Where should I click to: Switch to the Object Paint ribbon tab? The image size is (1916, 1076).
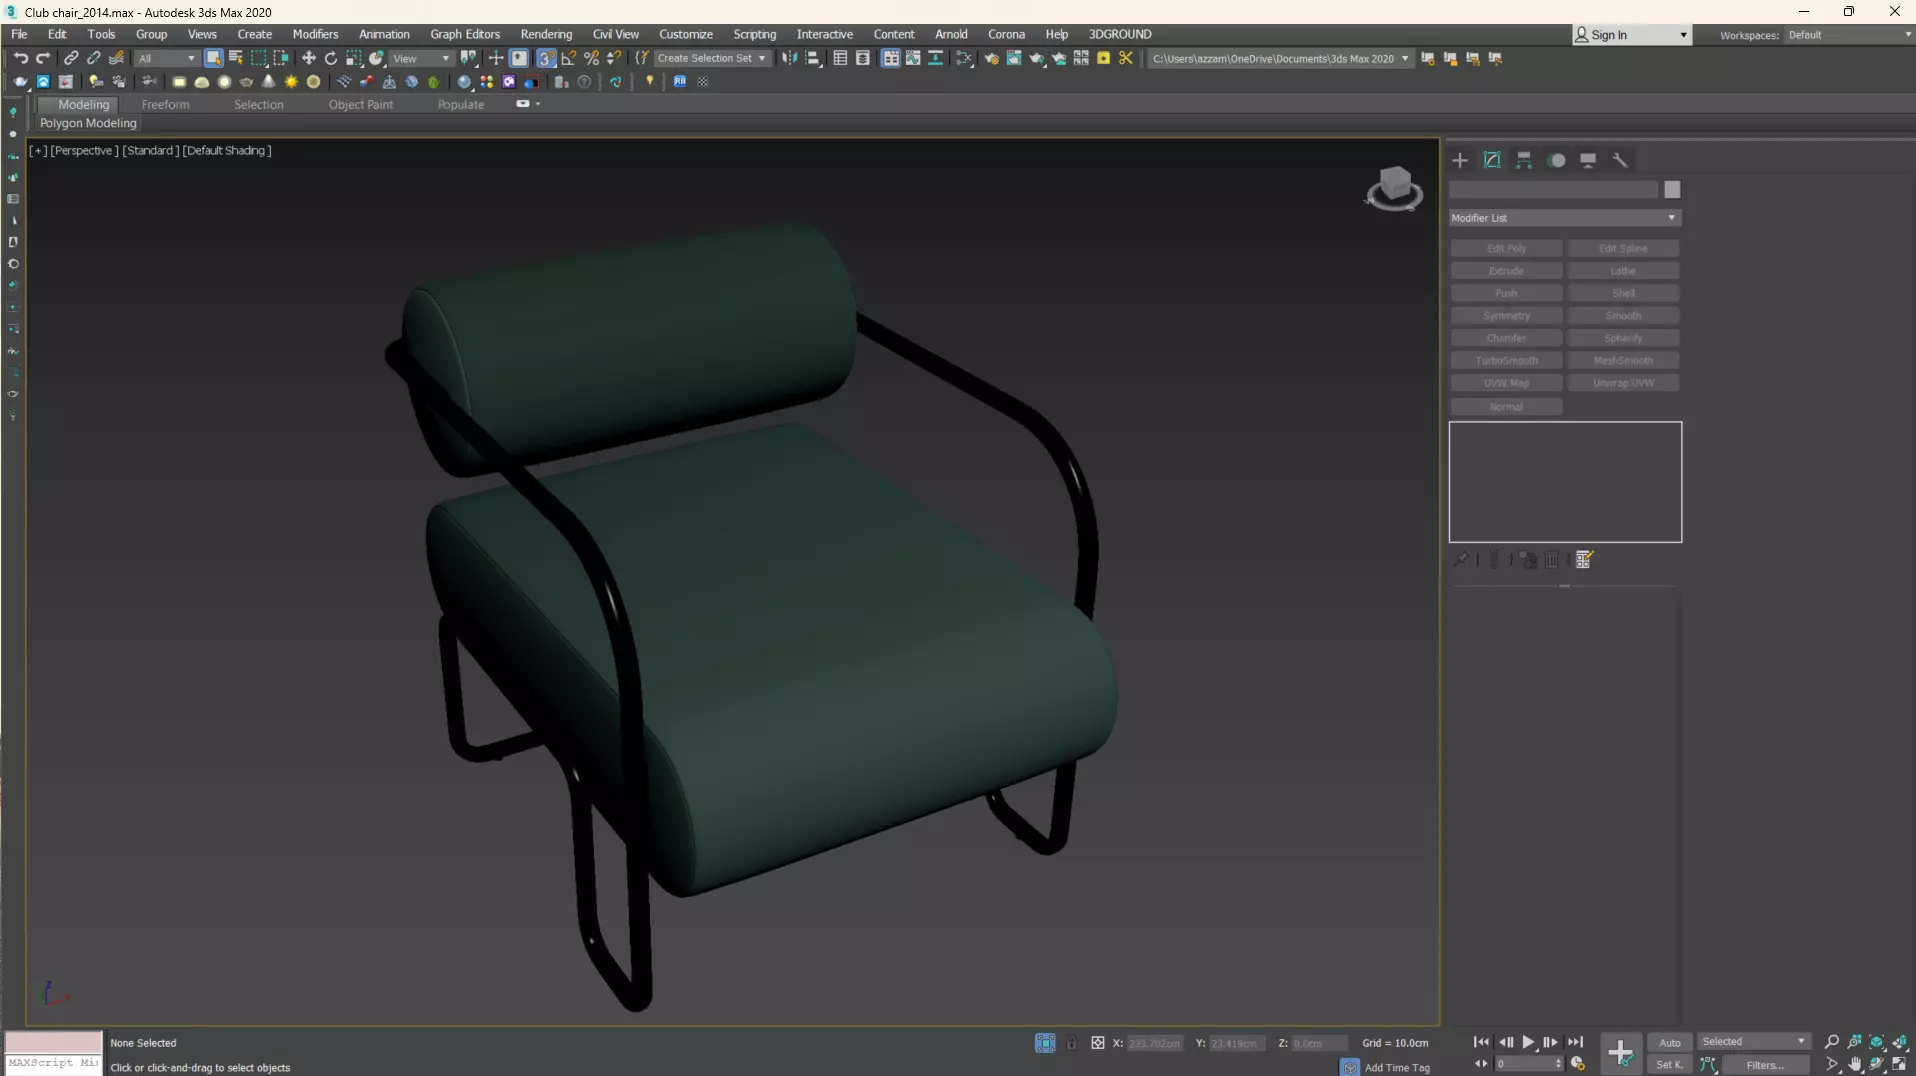[361, 104]
